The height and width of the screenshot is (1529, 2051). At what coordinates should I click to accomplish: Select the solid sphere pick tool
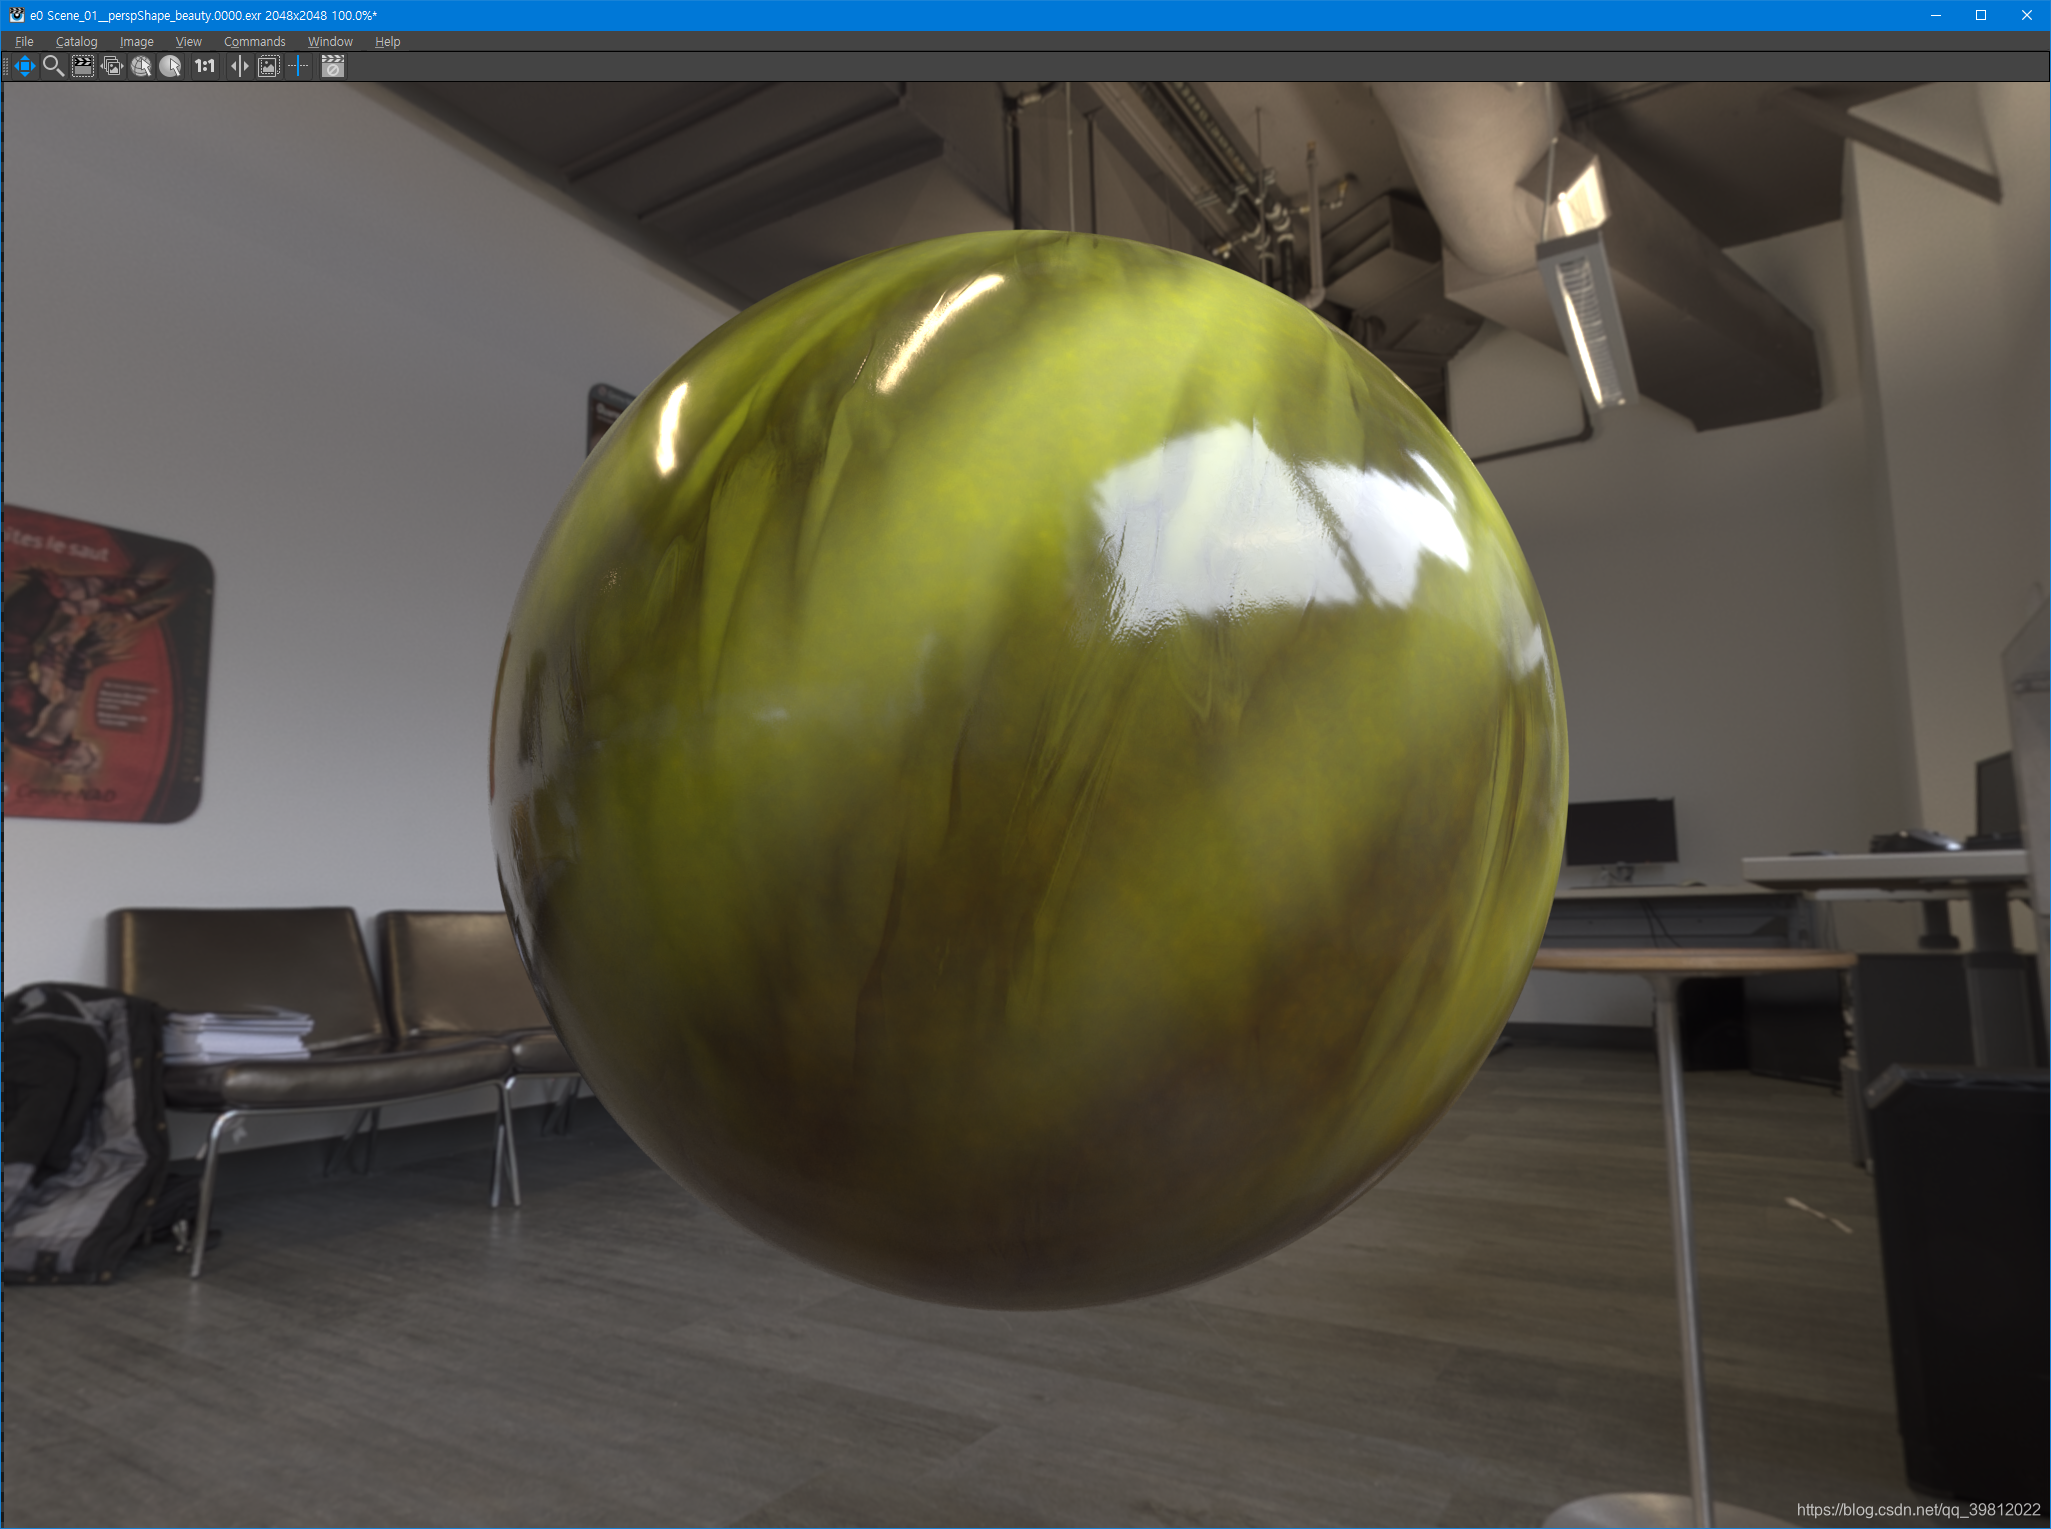click(x=171, y=66)
